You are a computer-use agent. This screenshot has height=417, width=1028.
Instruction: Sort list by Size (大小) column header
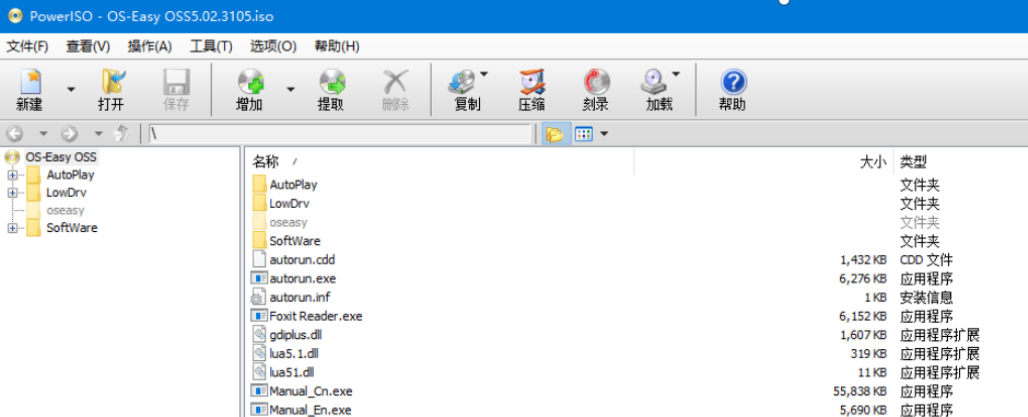click(872, 161)
